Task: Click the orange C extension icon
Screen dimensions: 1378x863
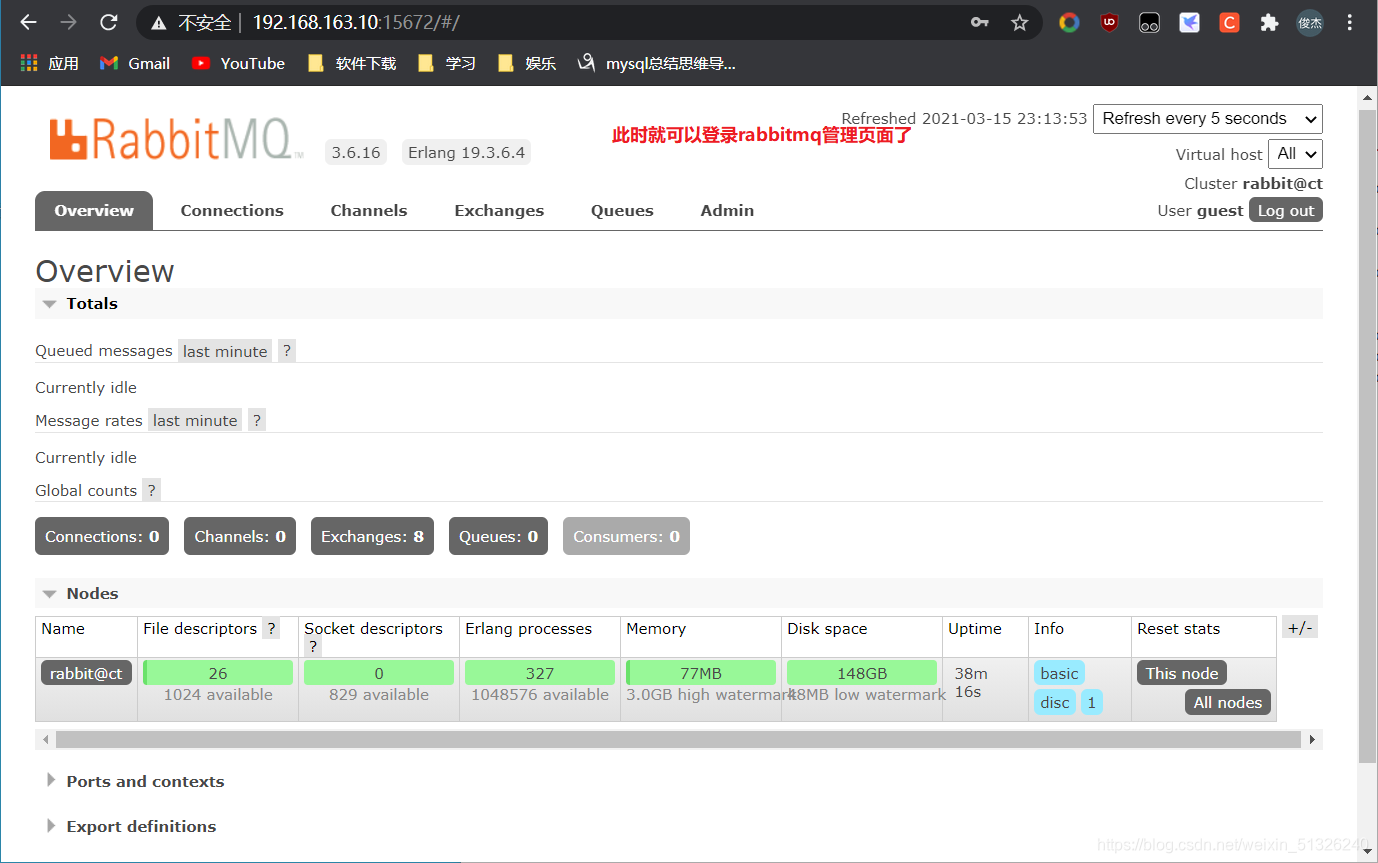Action: [x=1229, y=22]
